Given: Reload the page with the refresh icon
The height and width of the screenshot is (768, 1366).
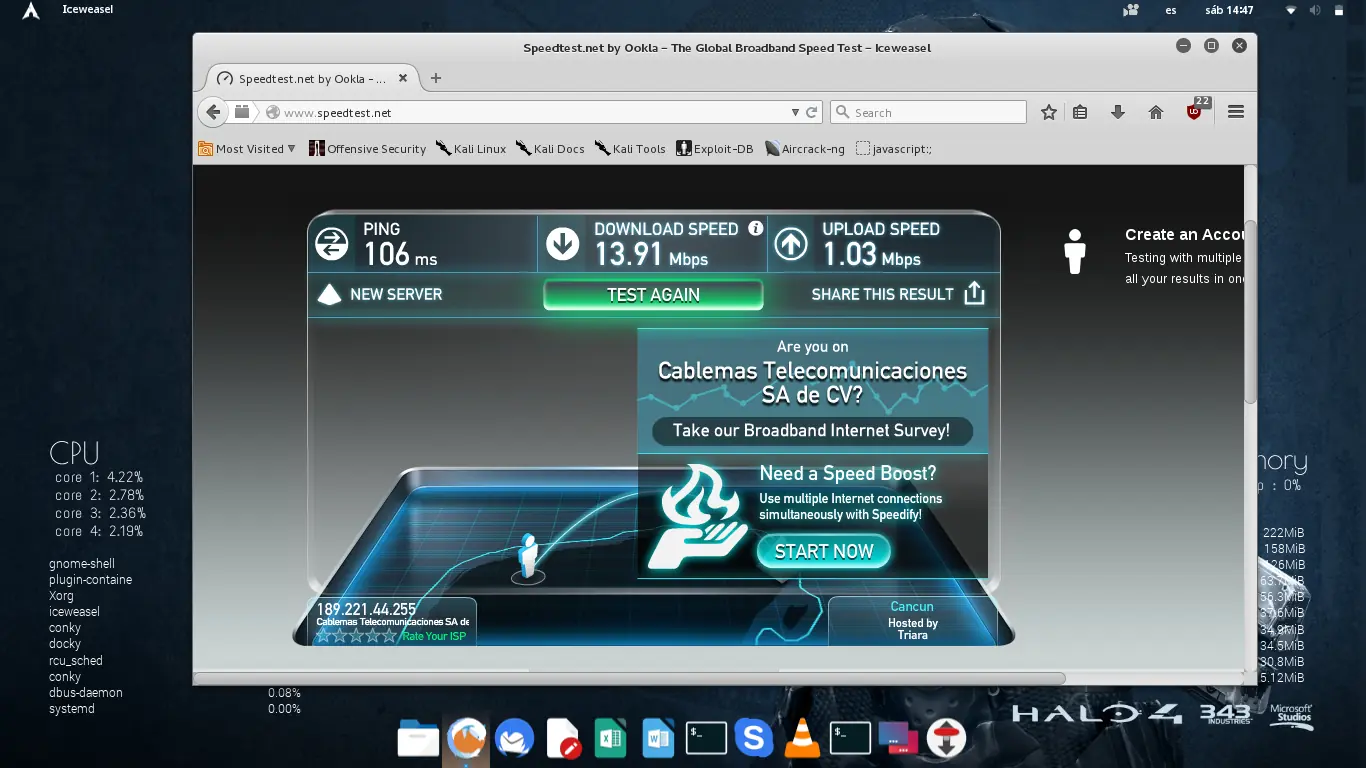Looking at the screenshot, I should tap(812, 113).
